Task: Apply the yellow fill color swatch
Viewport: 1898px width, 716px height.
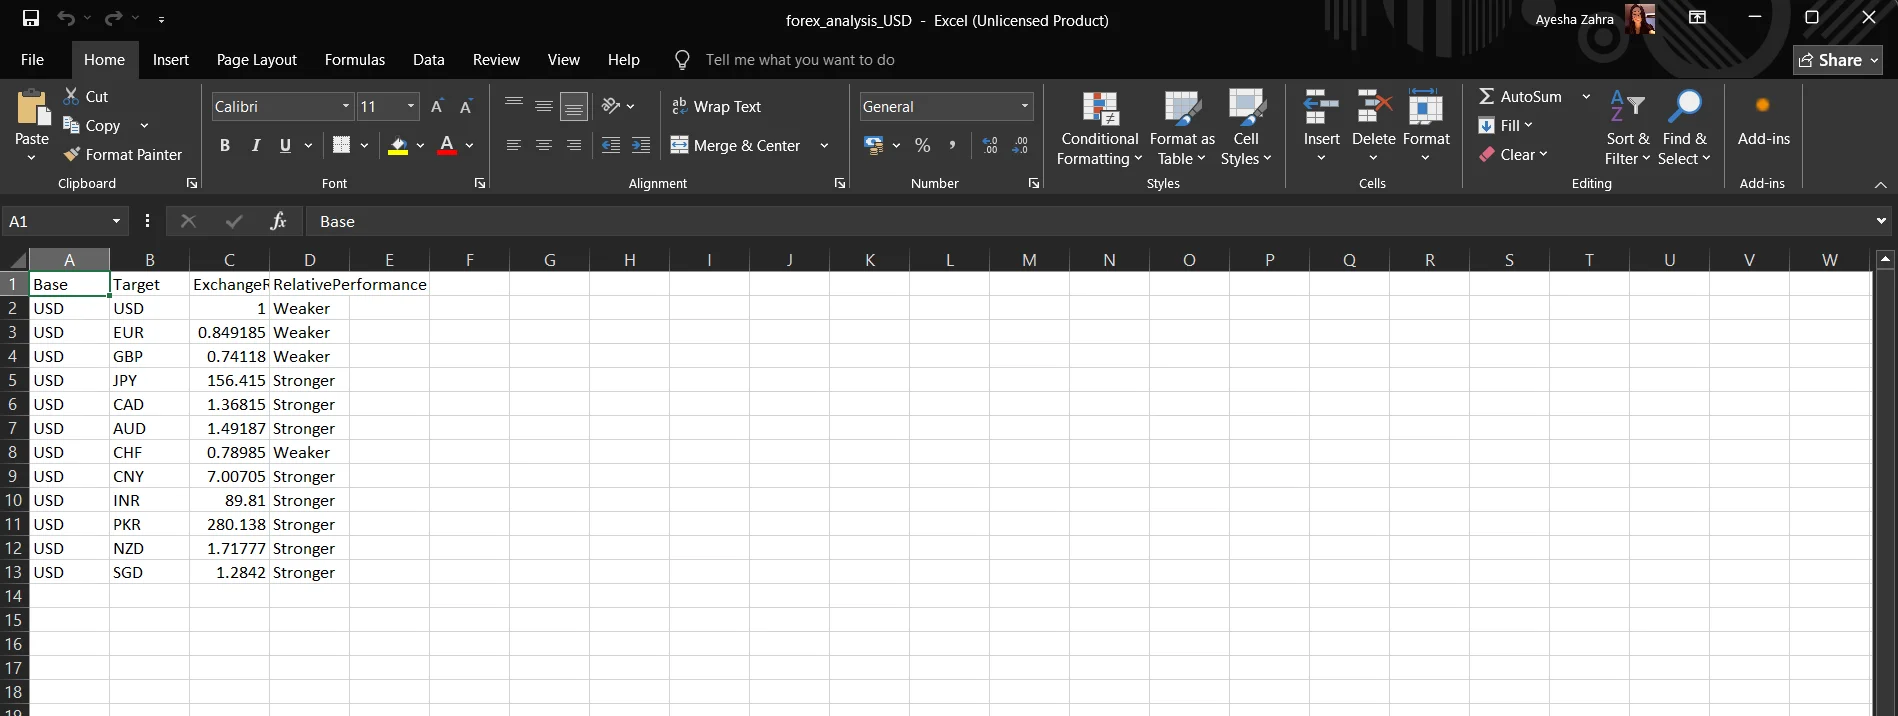Action: (398, 146)
